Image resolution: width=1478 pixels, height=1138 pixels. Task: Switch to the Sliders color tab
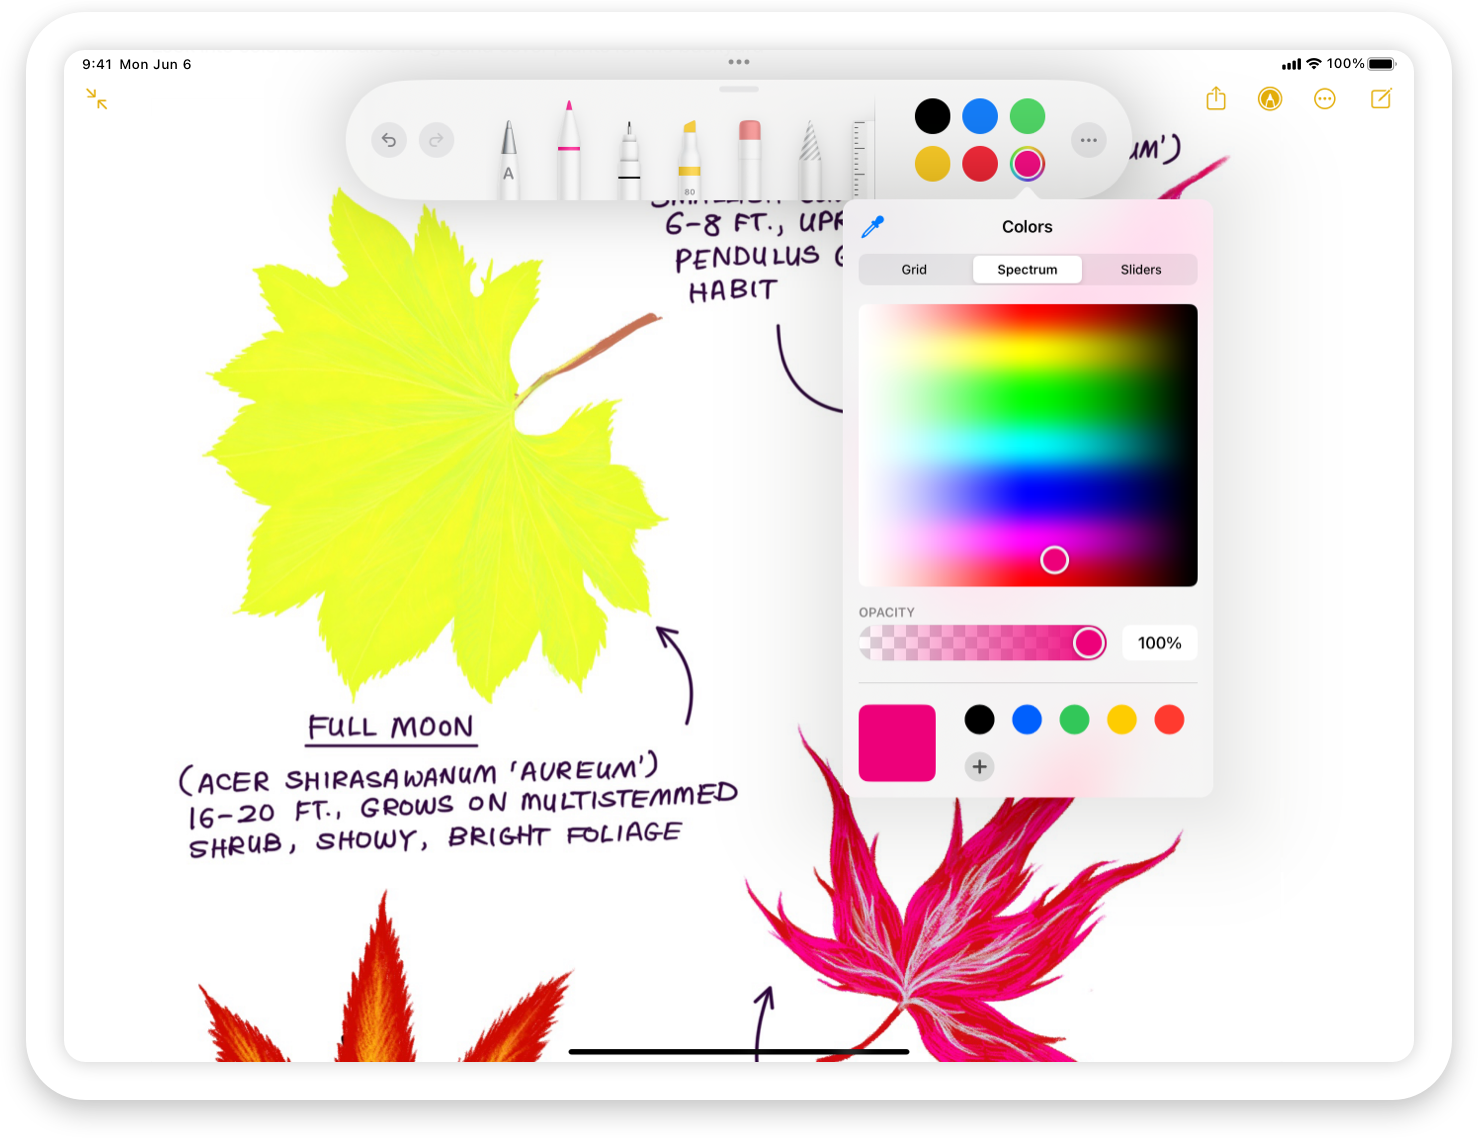pos(1141,269)
